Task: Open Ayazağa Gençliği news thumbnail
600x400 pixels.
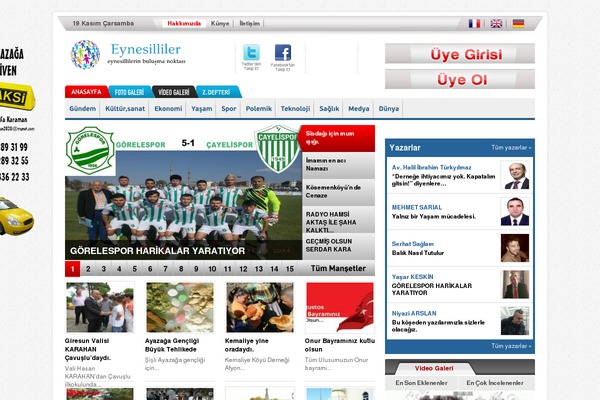Action: [180, 307]
